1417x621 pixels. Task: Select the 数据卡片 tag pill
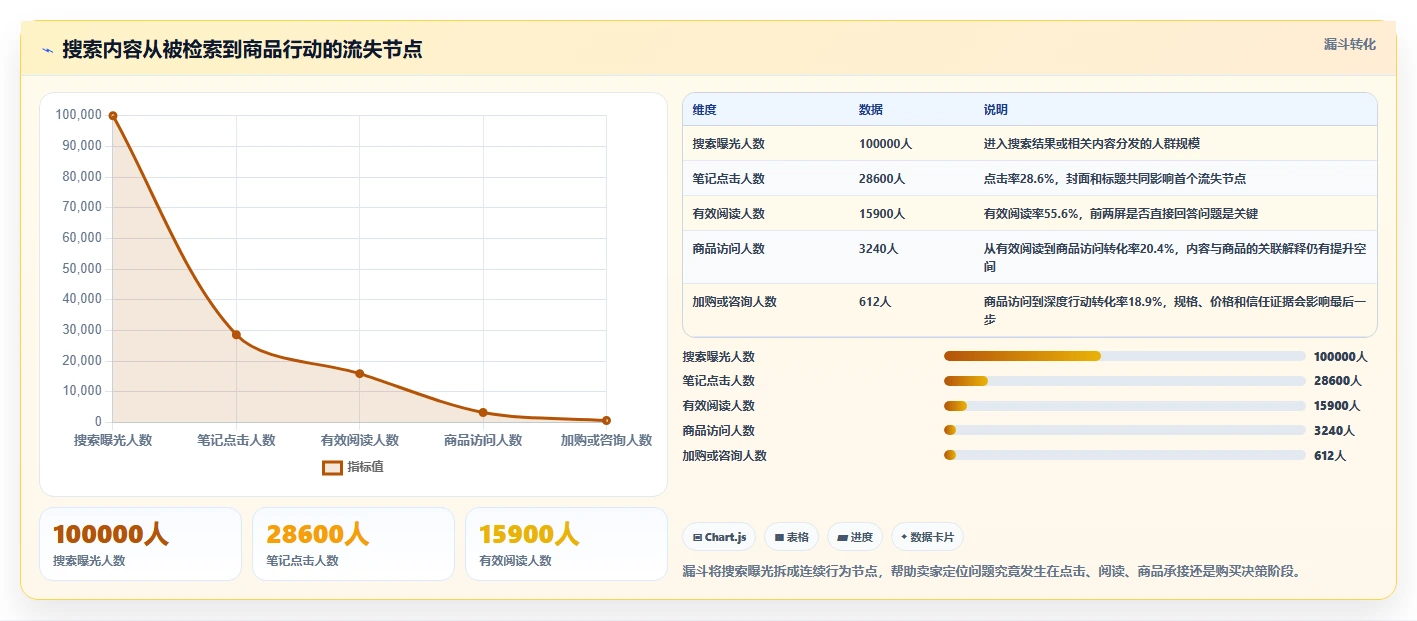927,537
